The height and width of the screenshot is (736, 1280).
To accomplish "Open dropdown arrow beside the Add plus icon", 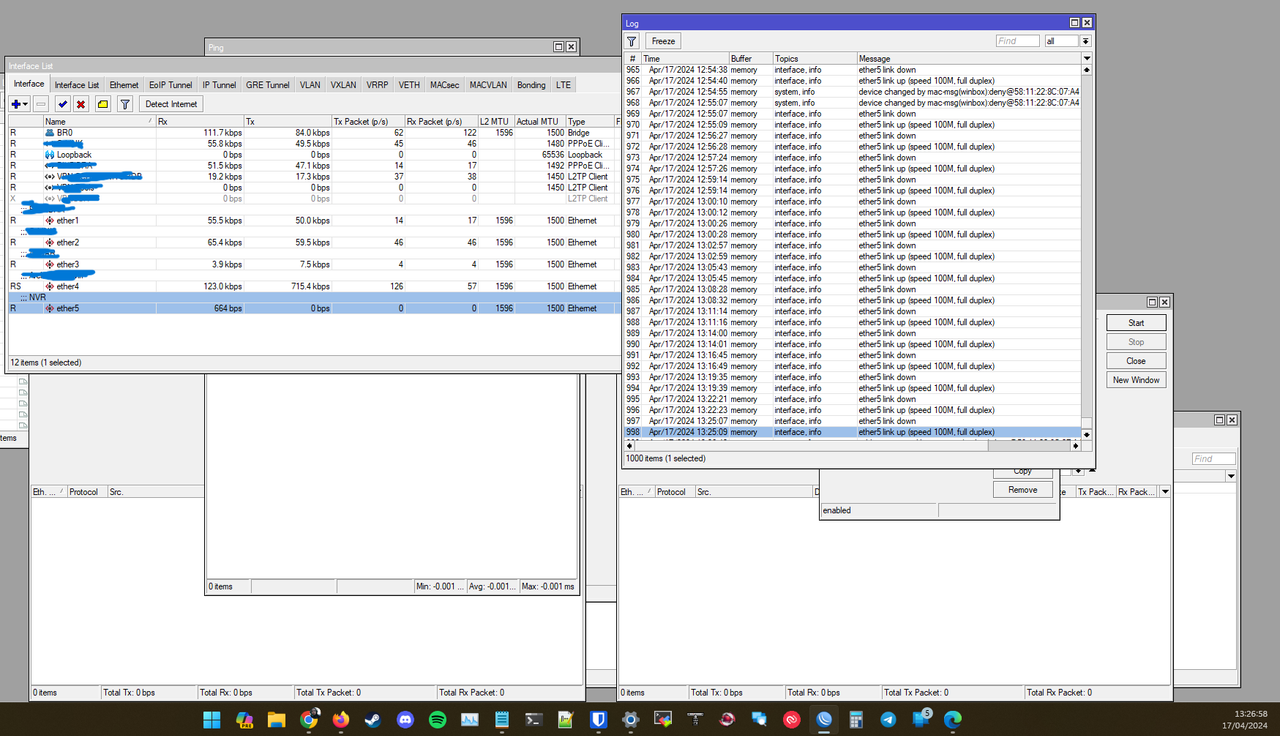I will 26,104.
